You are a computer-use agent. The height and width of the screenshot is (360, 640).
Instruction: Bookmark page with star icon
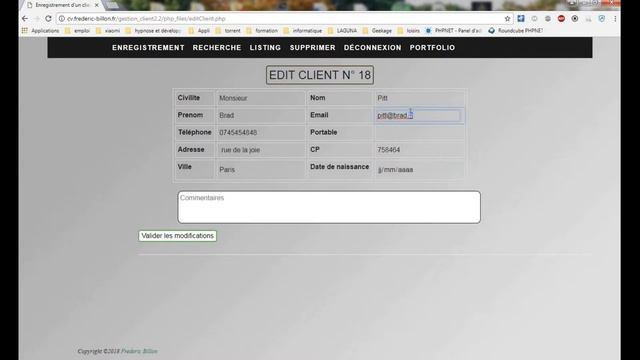507,19
